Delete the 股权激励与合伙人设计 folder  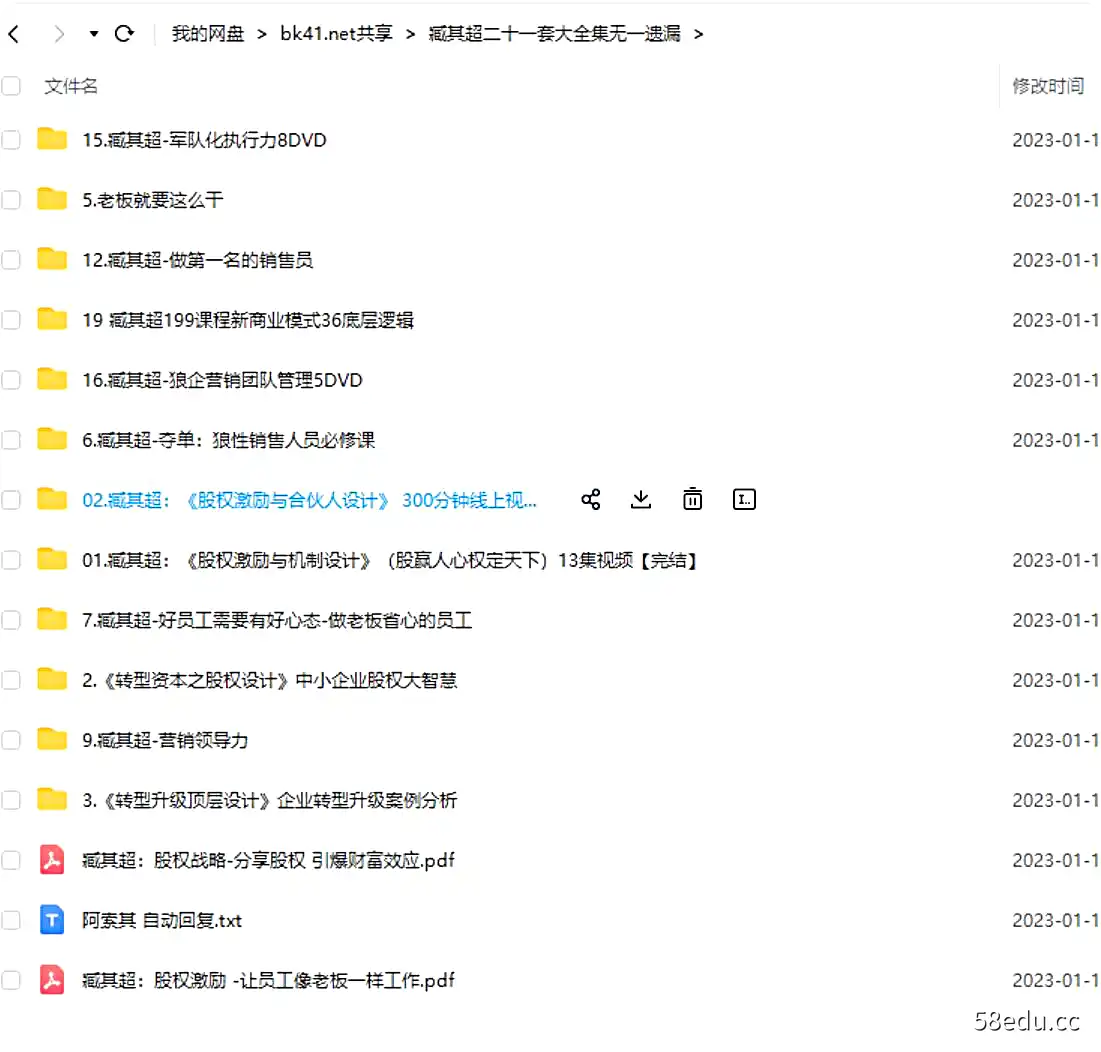pyautogui.click(x=692, y=499)
